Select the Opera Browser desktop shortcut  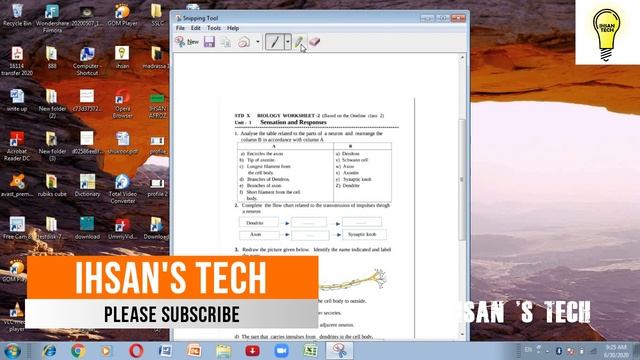pos(122,104)
